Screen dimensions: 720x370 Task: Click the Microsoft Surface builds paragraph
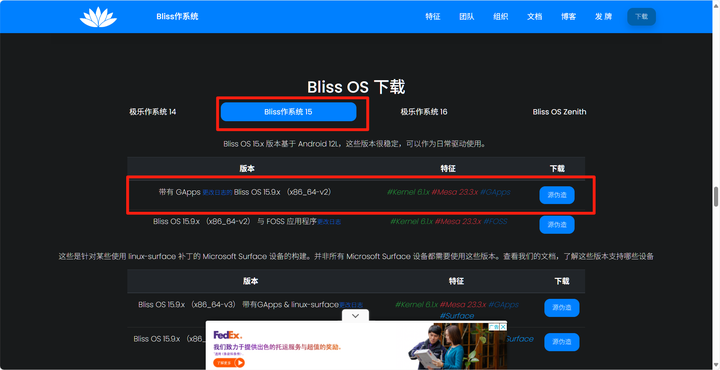pos(356,256)
